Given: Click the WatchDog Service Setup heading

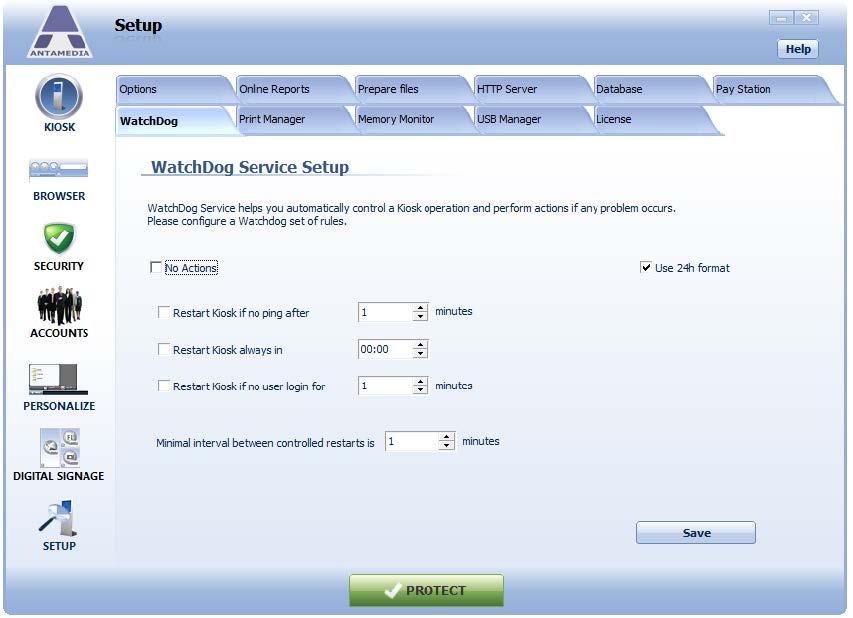Looking at the screenshot, I should (250, 167).
